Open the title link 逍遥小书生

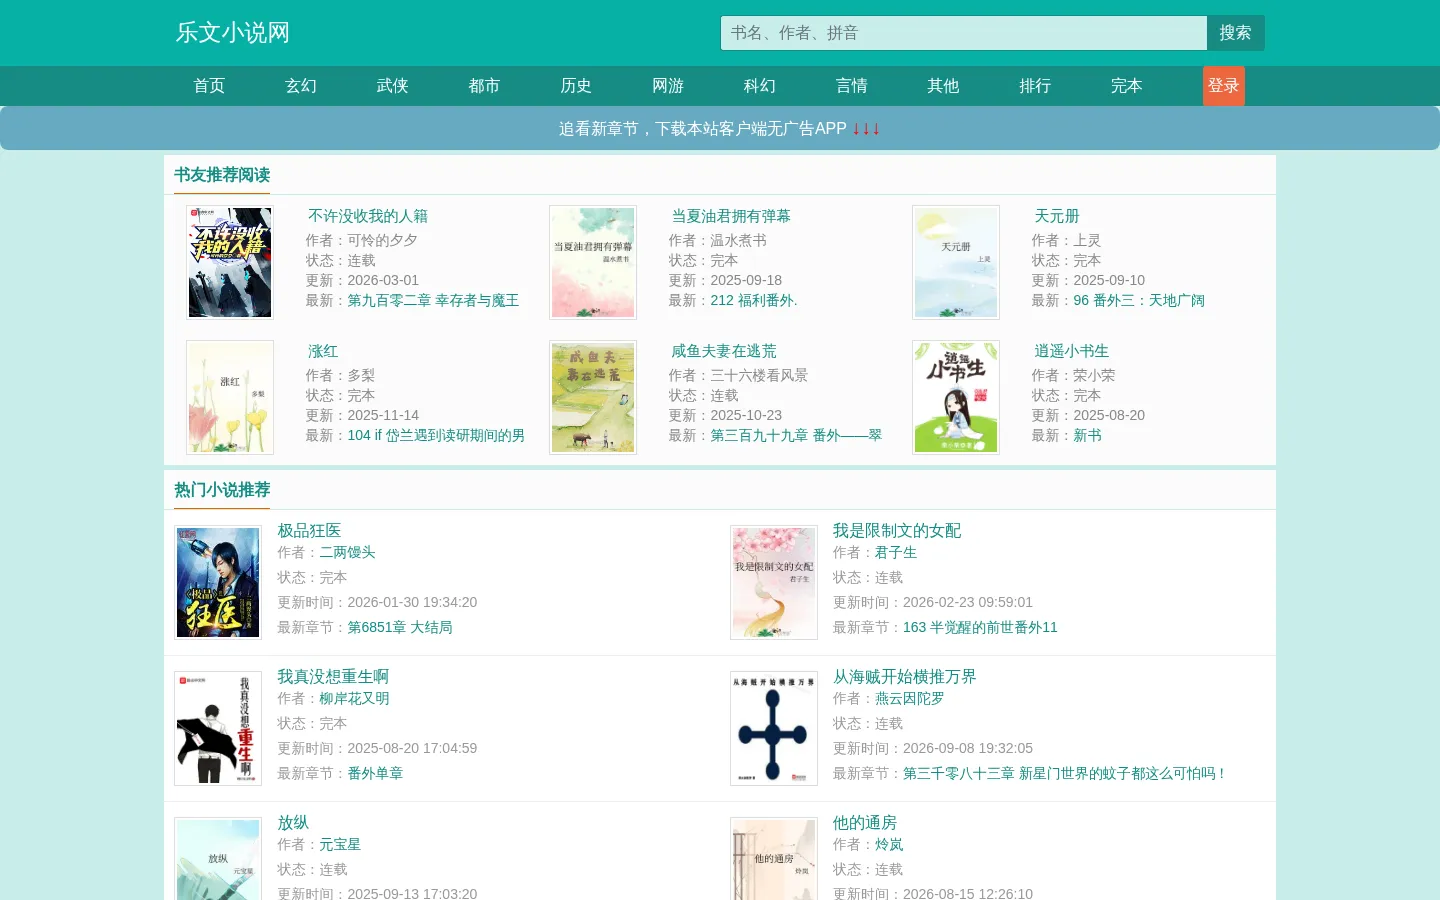coord(1072,351)
